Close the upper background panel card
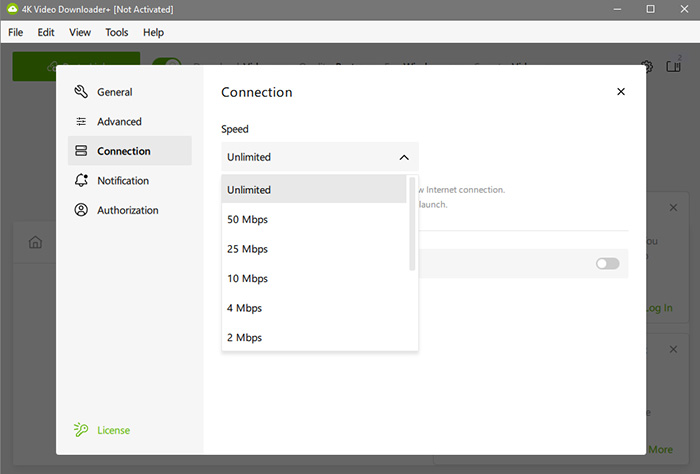700x474 pixels. (673, 208)
